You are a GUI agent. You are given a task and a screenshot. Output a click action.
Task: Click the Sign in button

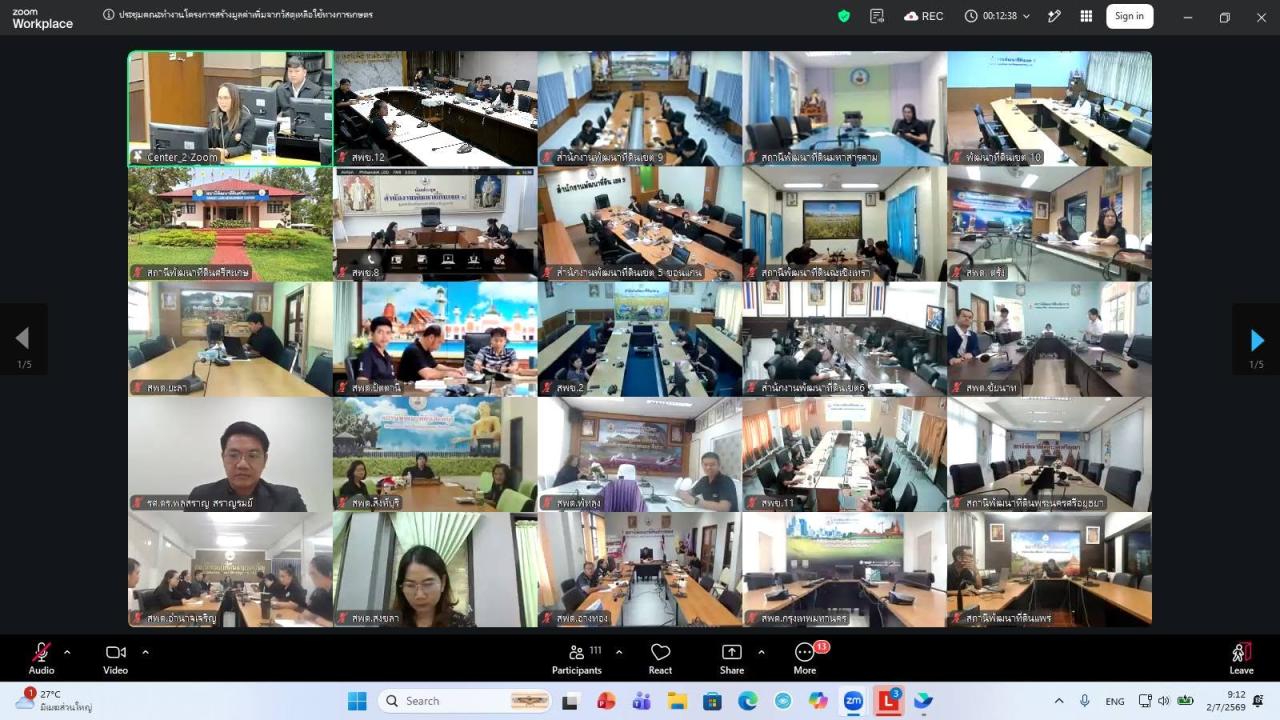pos(1129,16)
